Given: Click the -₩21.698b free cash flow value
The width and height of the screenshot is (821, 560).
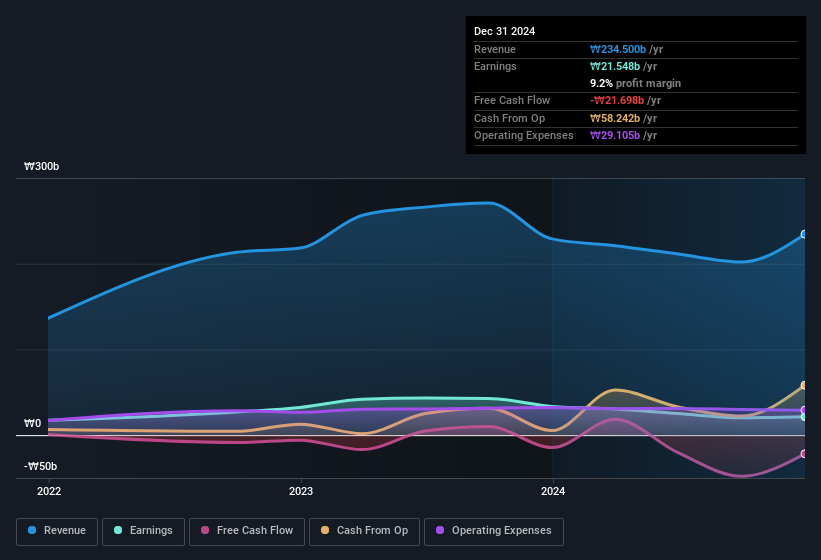Looking at the screenshot, I should (x=617, y=100).
